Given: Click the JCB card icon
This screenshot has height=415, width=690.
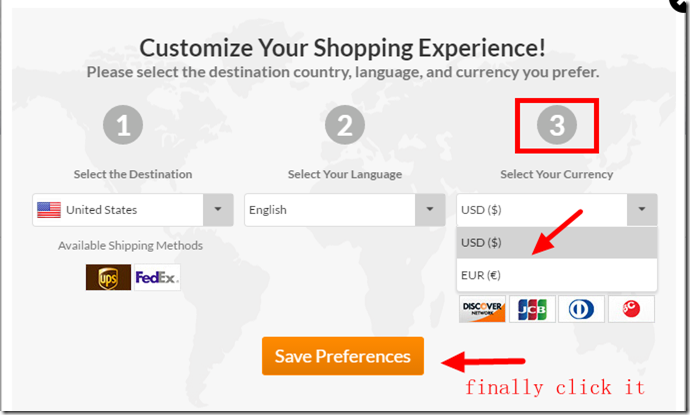Looking at the screenshot, I should tap(531, 309).
